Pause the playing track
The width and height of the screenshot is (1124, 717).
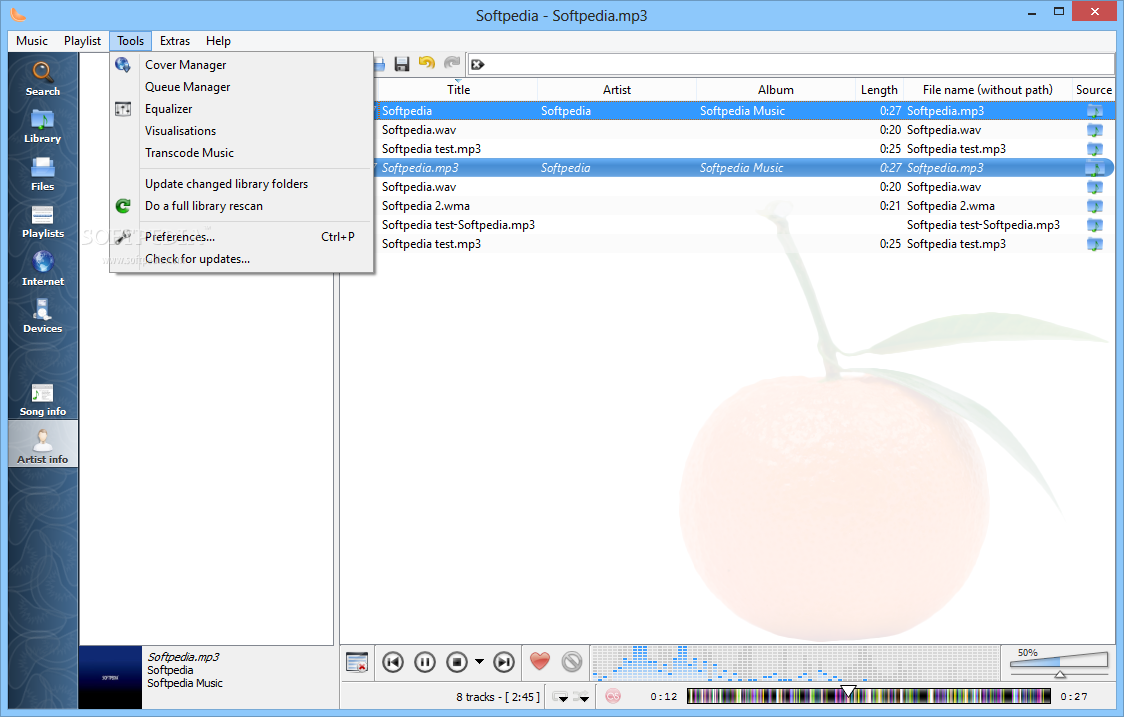[x=424, y=662]
